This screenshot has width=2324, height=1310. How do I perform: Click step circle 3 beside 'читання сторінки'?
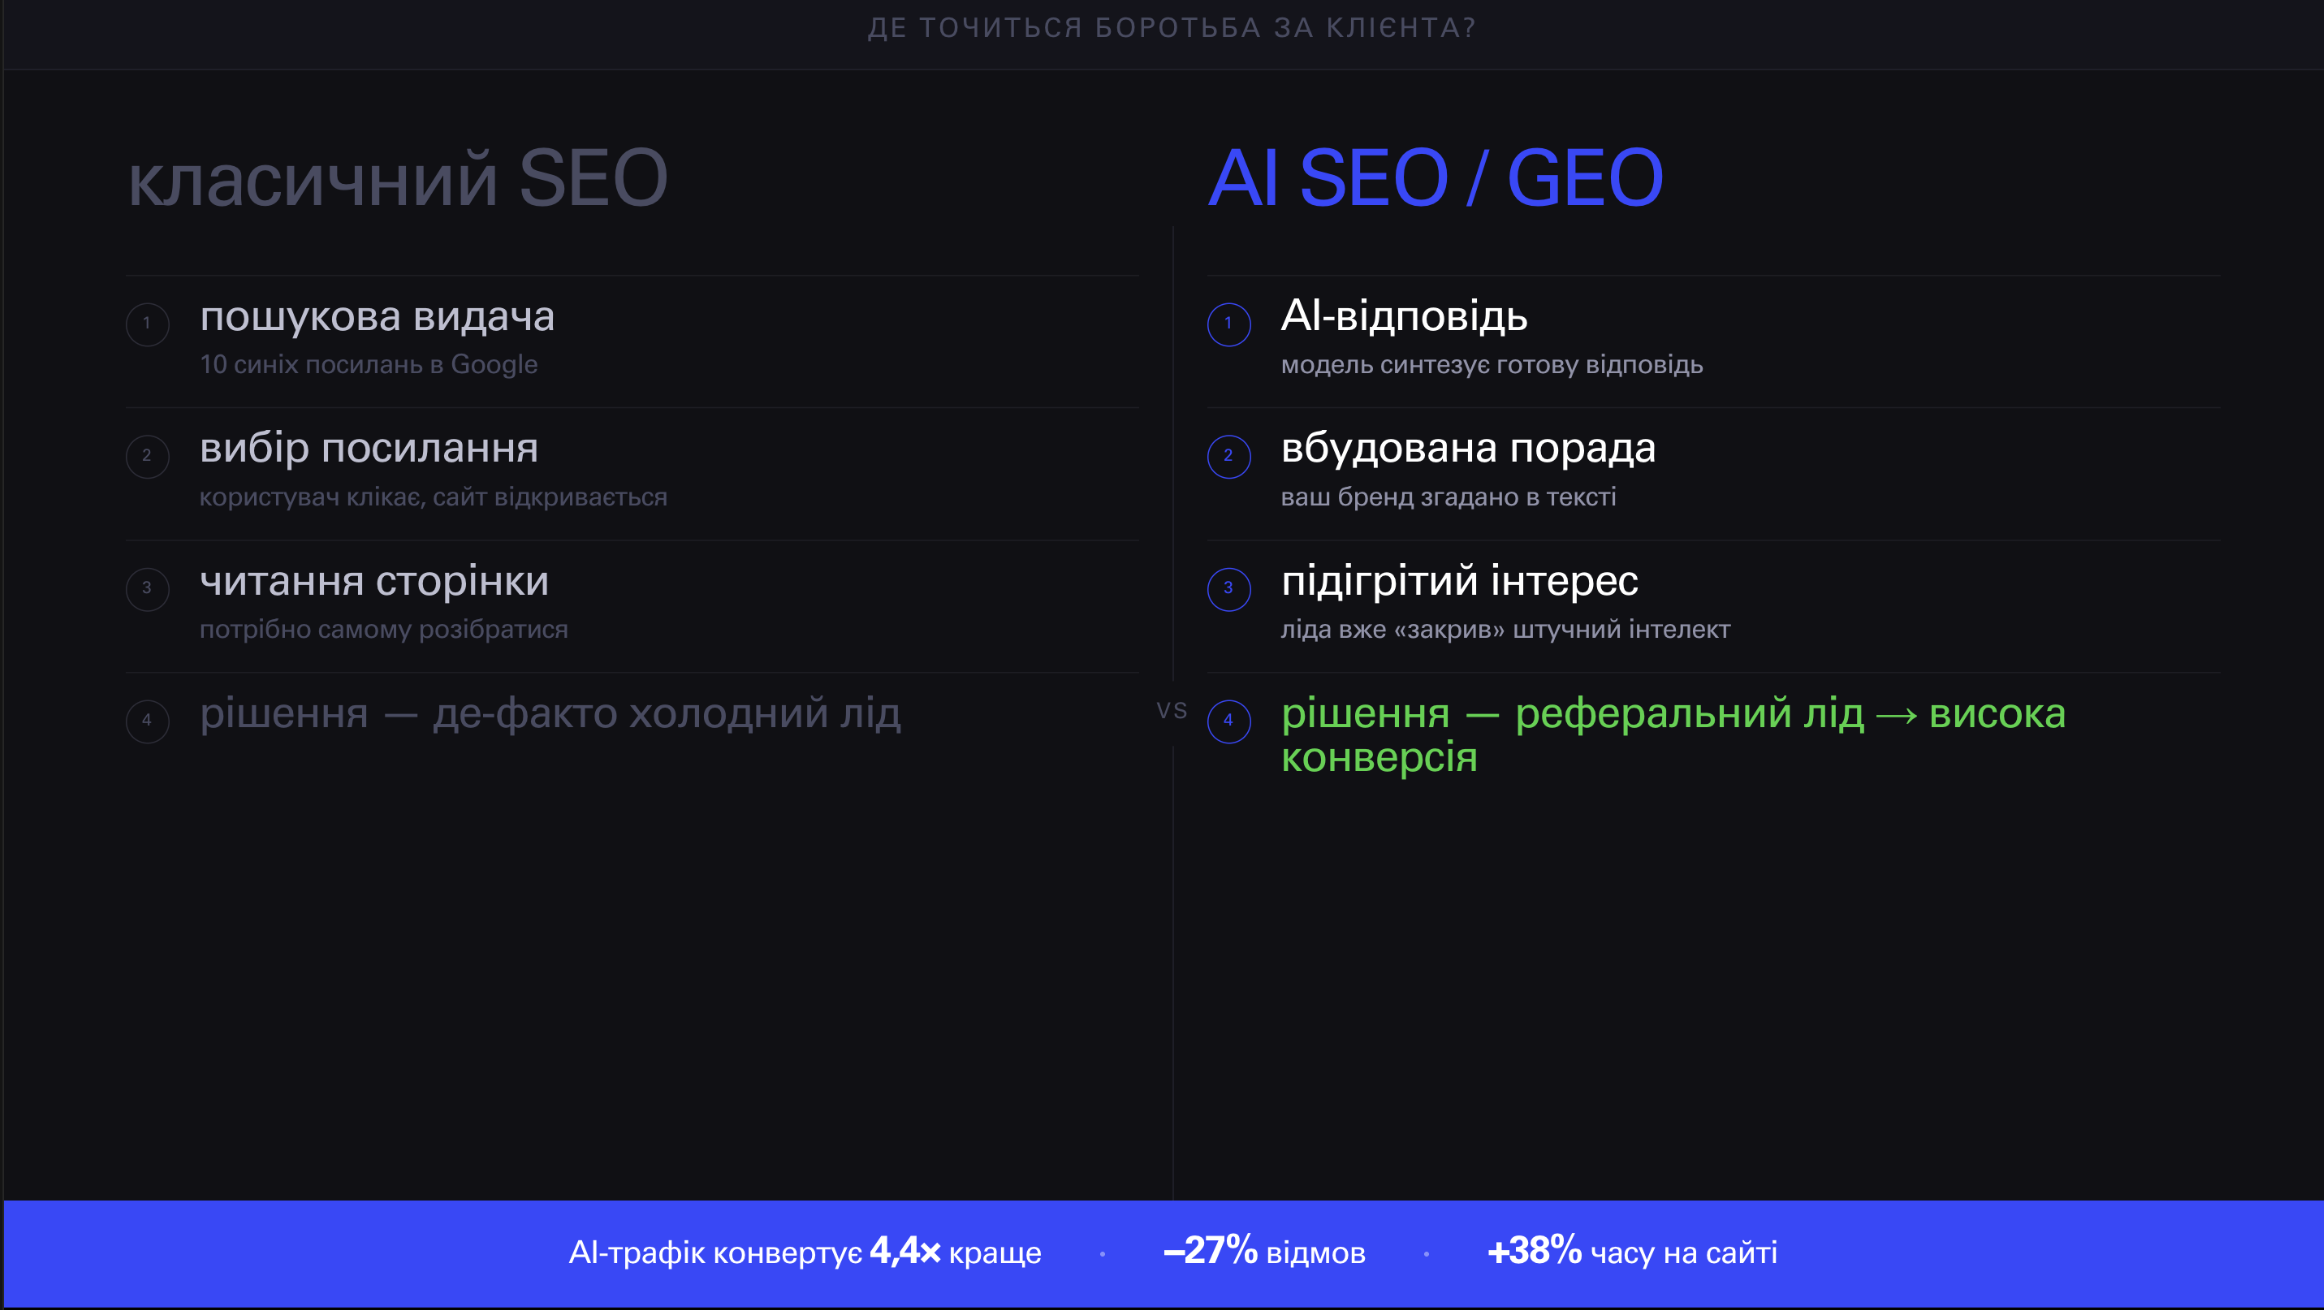pyautogui.click(x=148, y=588)
